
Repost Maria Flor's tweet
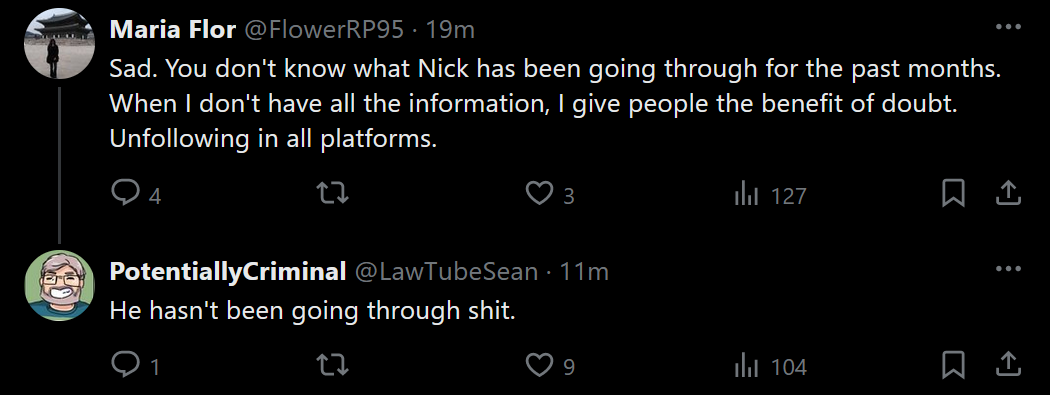click(332, 194)
